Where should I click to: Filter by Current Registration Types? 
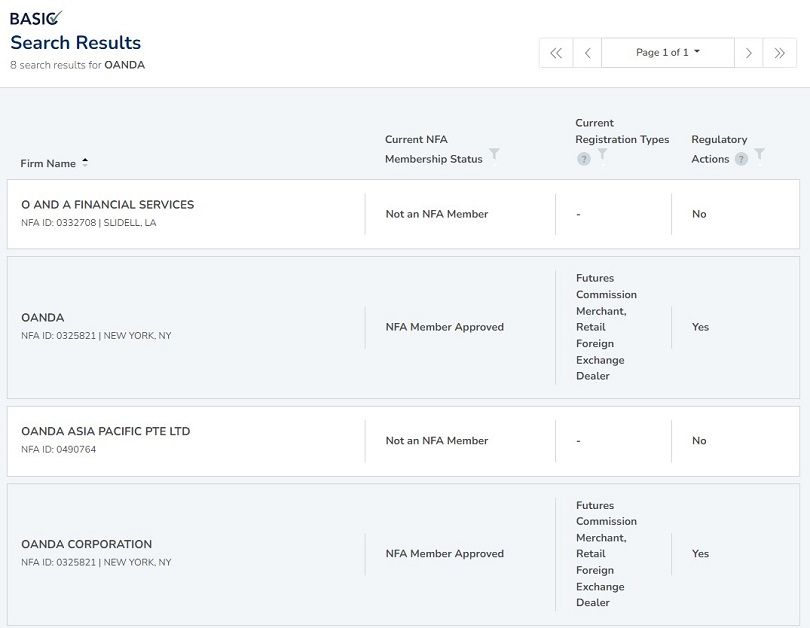point(602,153)
